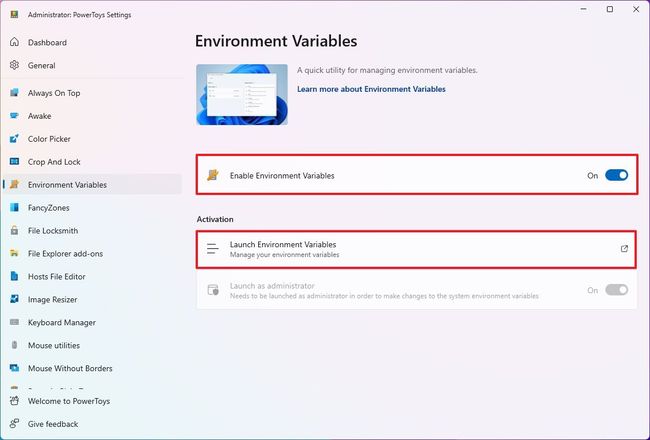Click Give feedback in sidebar
650x440 pixels.
pyautogui.click(x=52, y=424)
